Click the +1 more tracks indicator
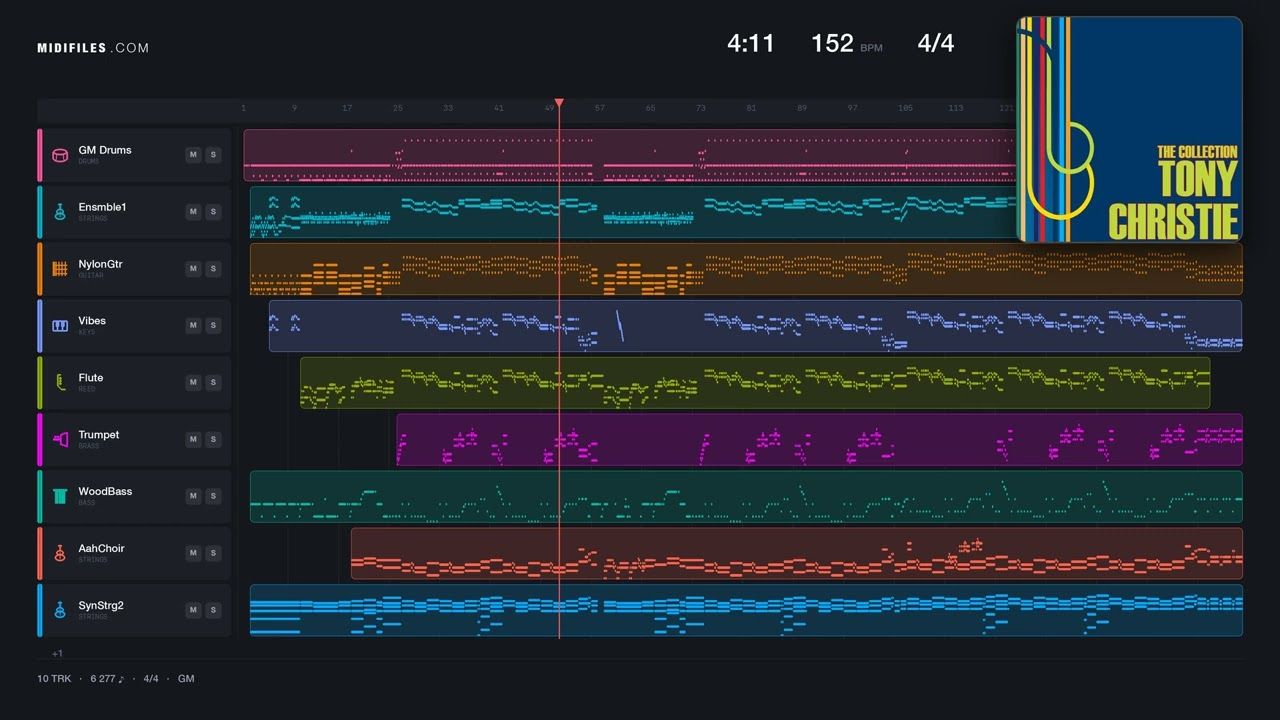 click(x=57, y=653)
